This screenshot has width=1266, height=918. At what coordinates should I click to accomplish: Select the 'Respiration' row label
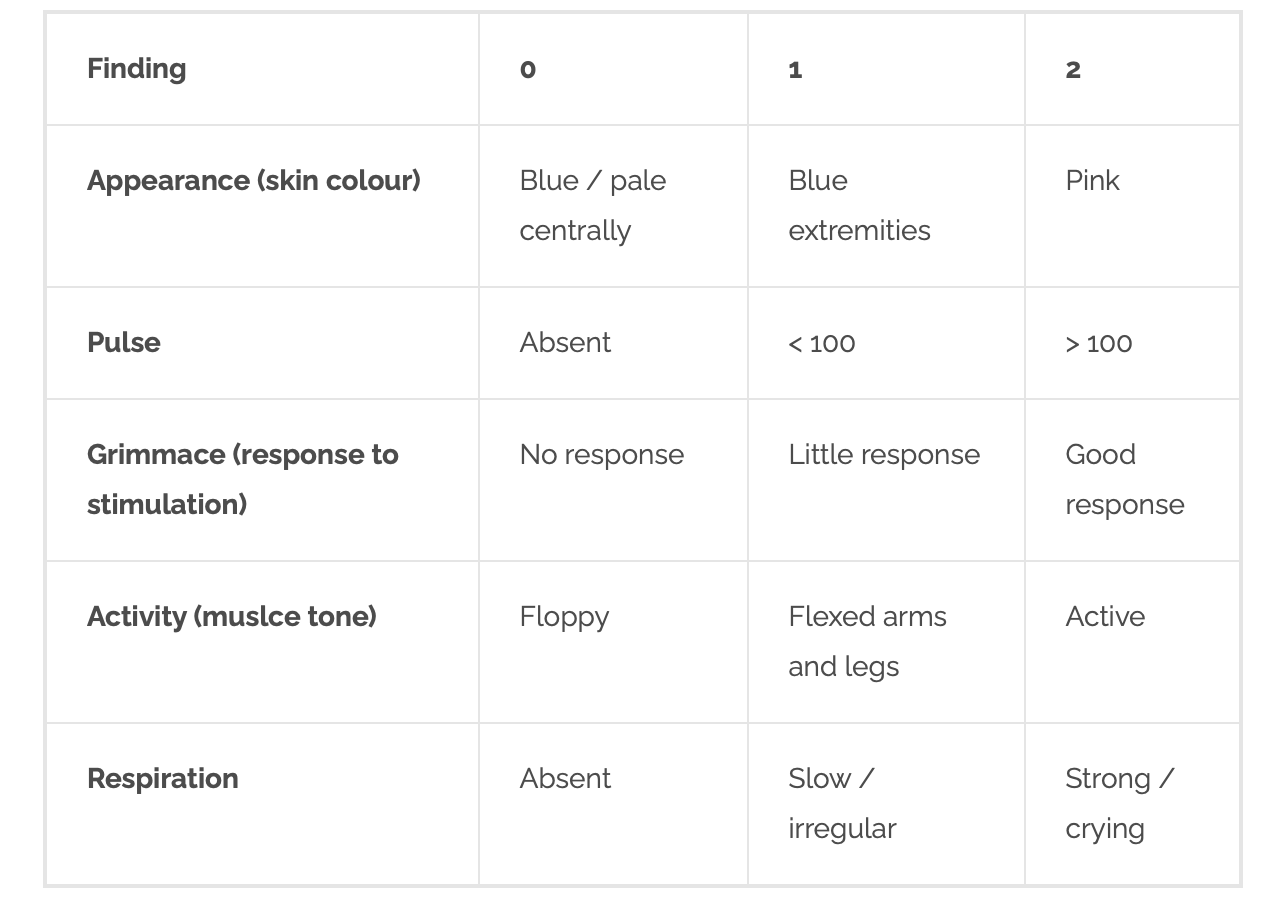[163, 779]
